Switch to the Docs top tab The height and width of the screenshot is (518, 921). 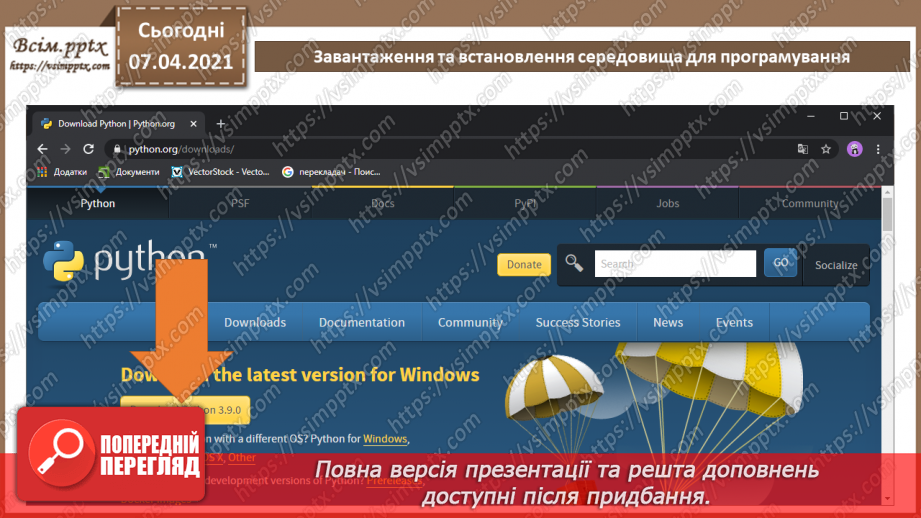tap(382, 203)
